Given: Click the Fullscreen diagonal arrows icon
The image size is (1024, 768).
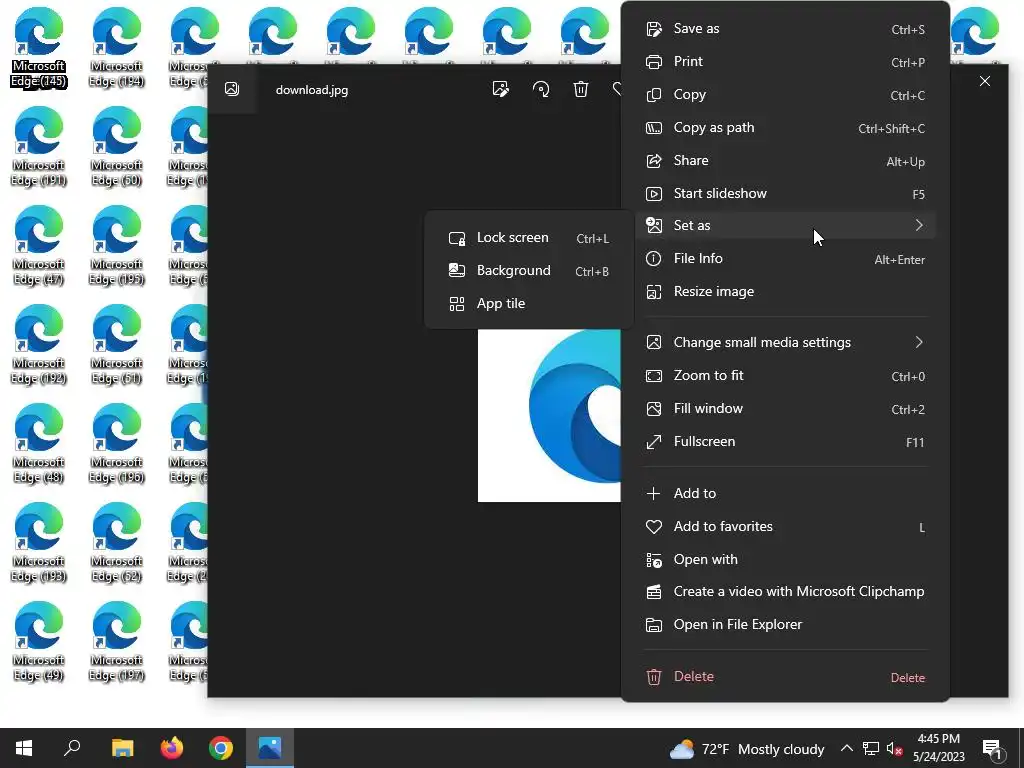Looking at the screenshot, I should point(654,442).
